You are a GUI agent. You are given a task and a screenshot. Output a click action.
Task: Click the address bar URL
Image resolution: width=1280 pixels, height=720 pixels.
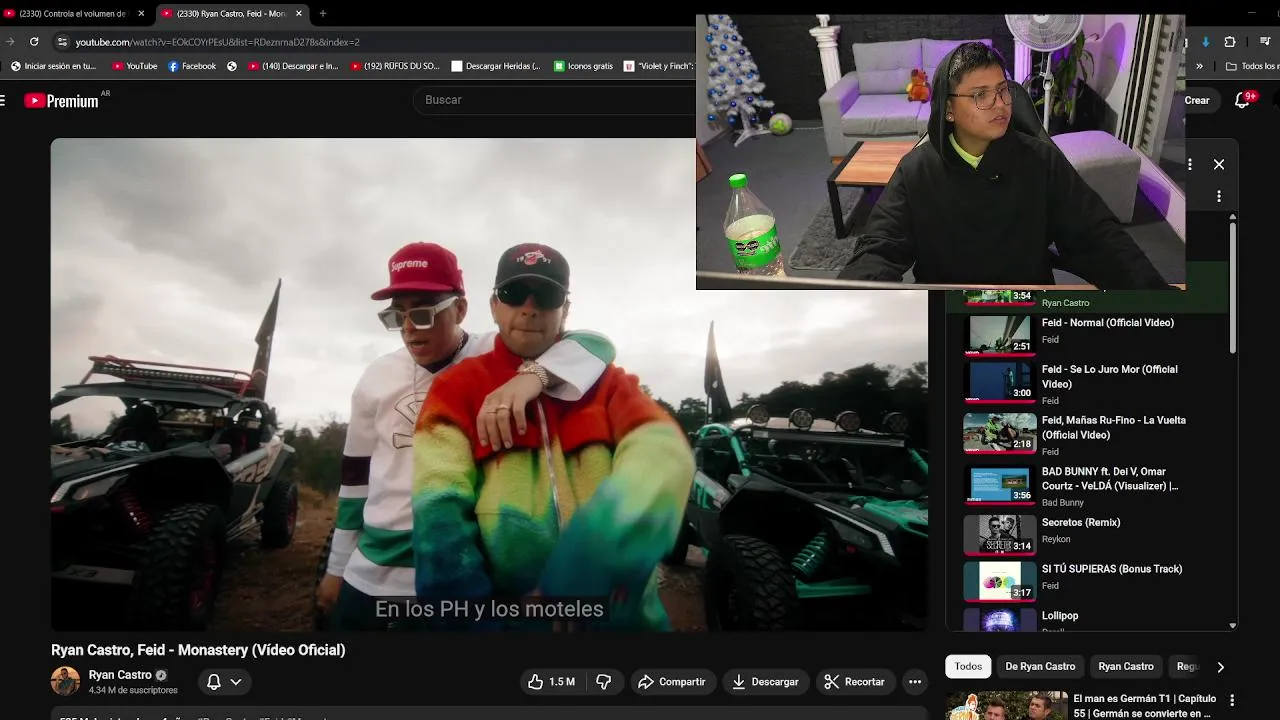point(217,42)
